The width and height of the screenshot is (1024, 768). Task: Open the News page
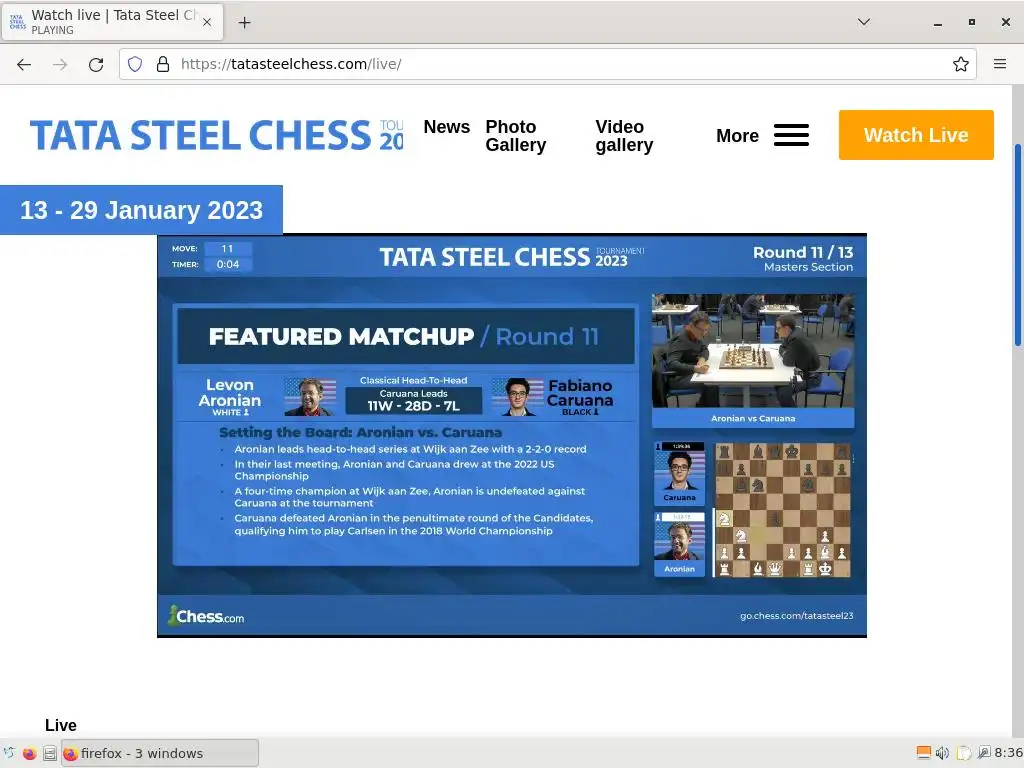point(447,127)
